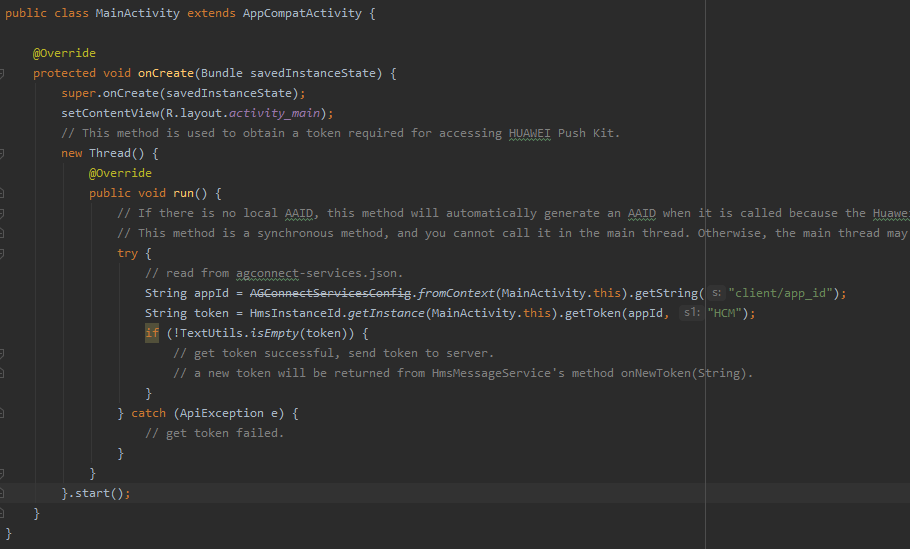Fold the new Thread() block in gutter
The image size is (910, 549).
pos(3,153)
